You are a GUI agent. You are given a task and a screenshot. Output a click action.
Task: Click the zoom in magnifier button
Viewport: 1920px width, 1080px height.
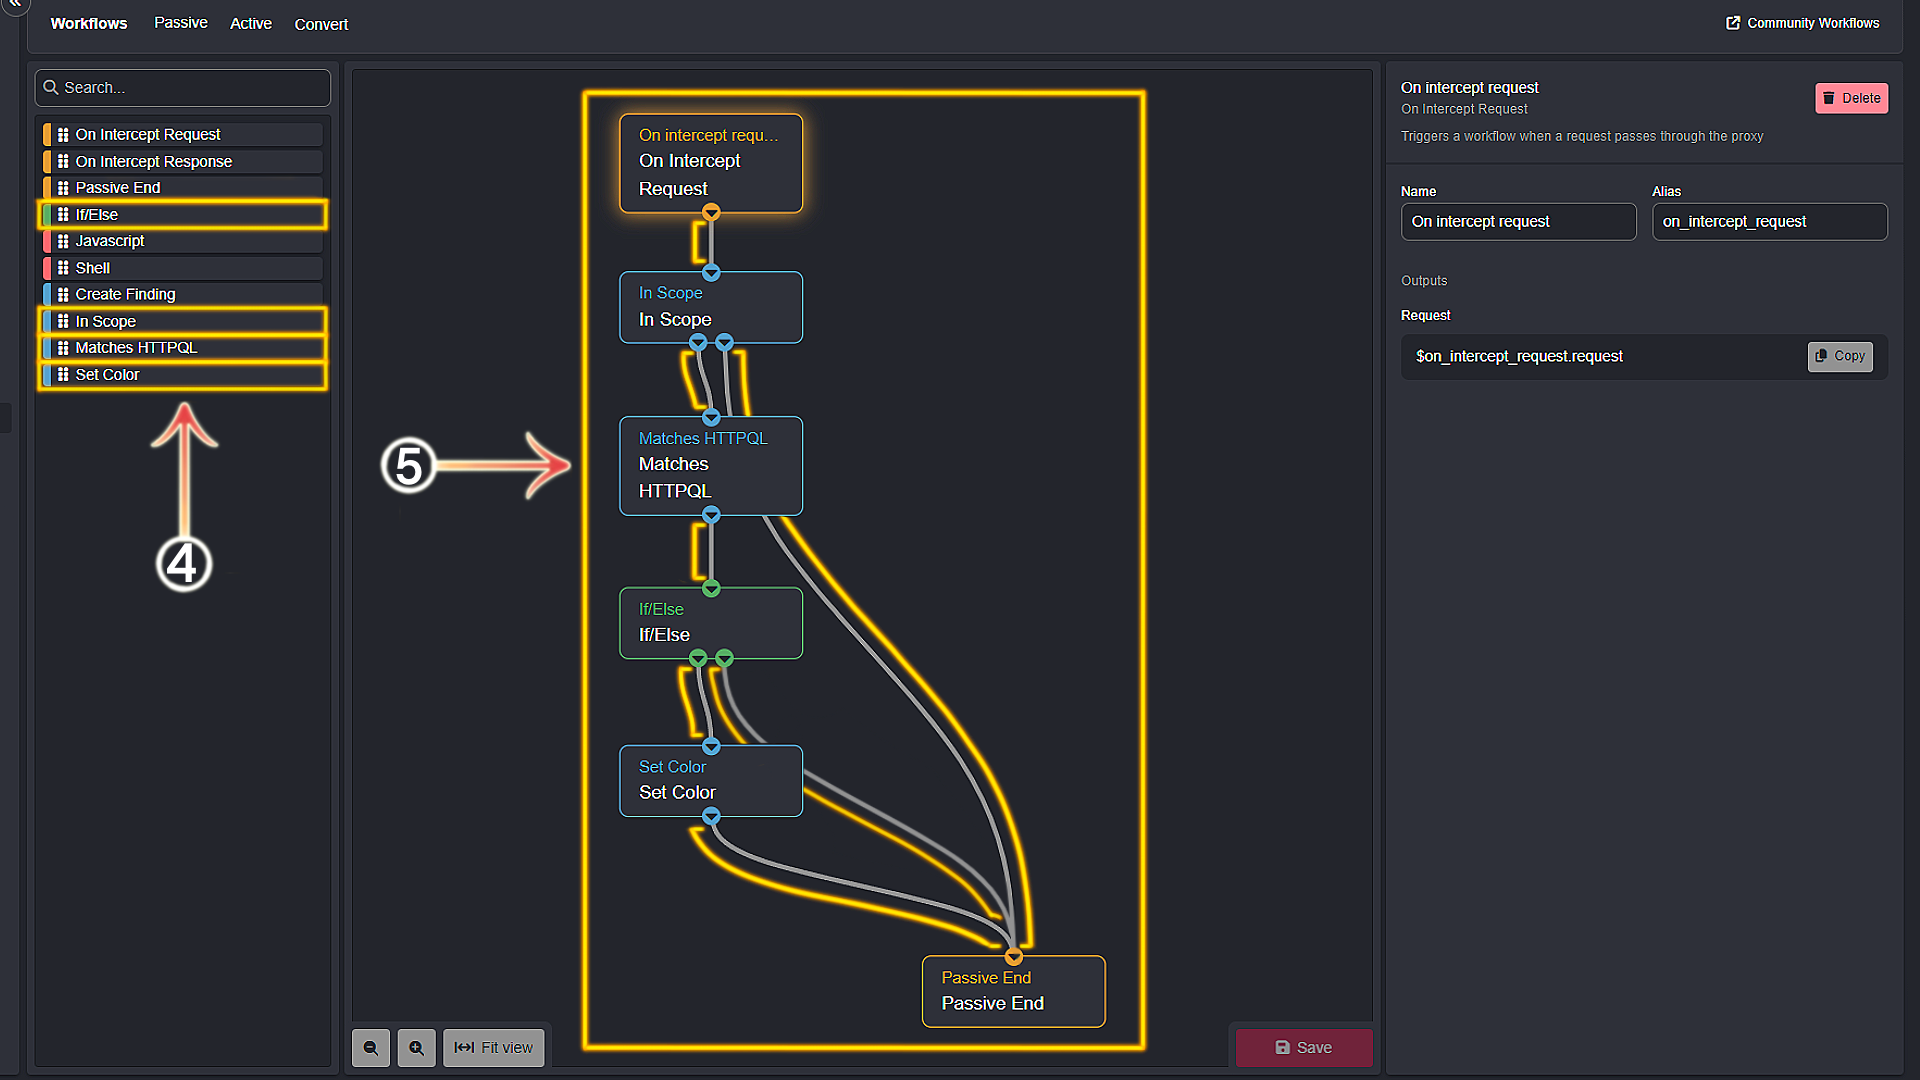[x=417, y=1047]
